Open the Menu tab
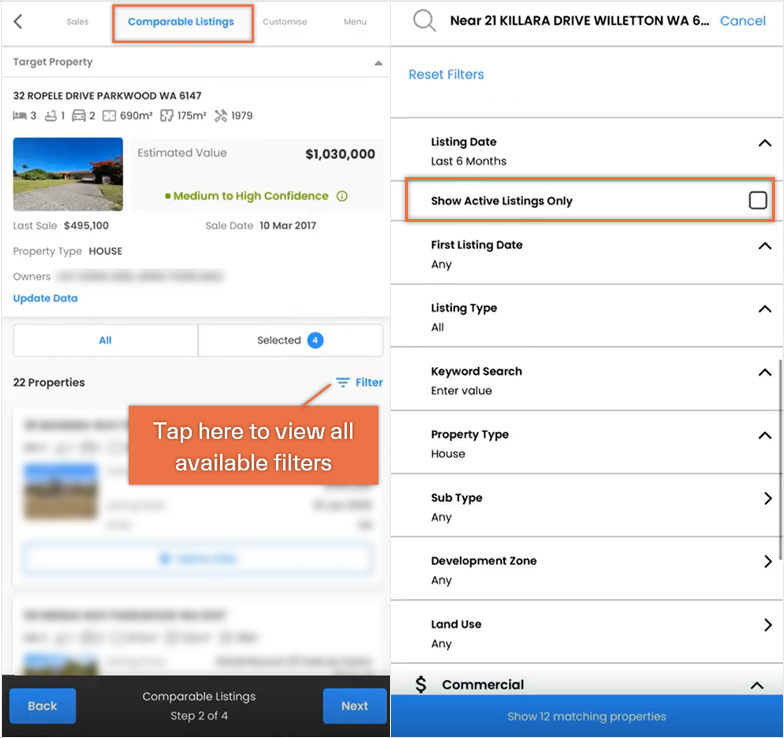The image size is (784, 738). pyautogui.click(x=355, y=22)
